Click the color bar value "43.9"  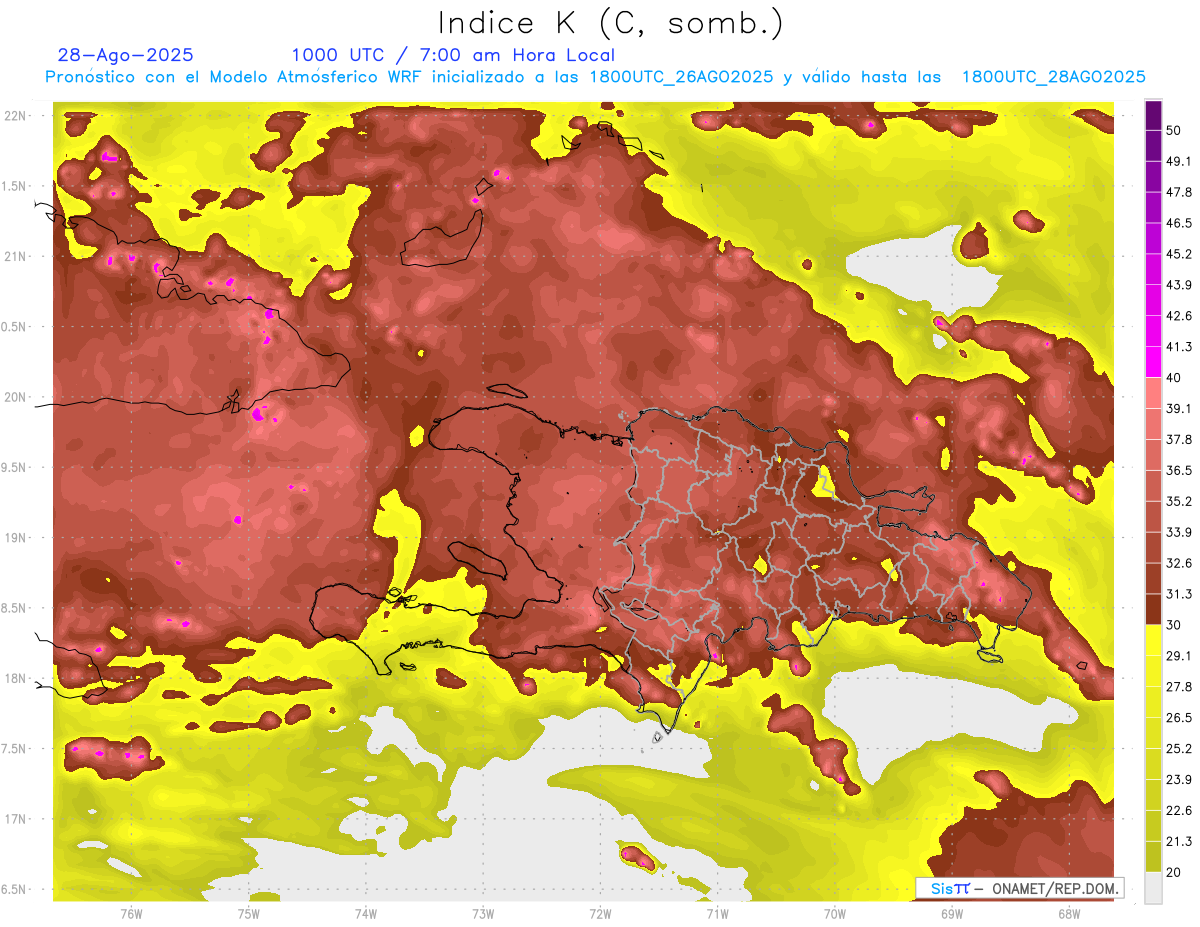1179,285
